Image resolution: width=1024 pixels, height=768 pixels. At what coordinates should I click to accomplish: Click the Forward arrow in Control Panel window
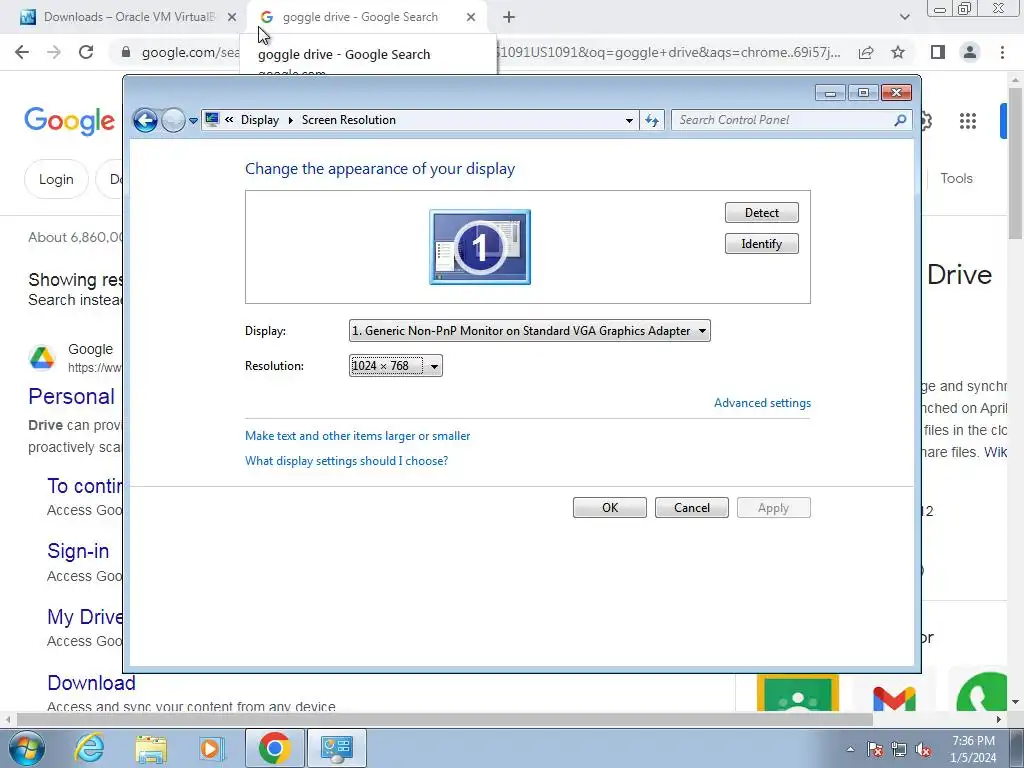tap(173, 120)
